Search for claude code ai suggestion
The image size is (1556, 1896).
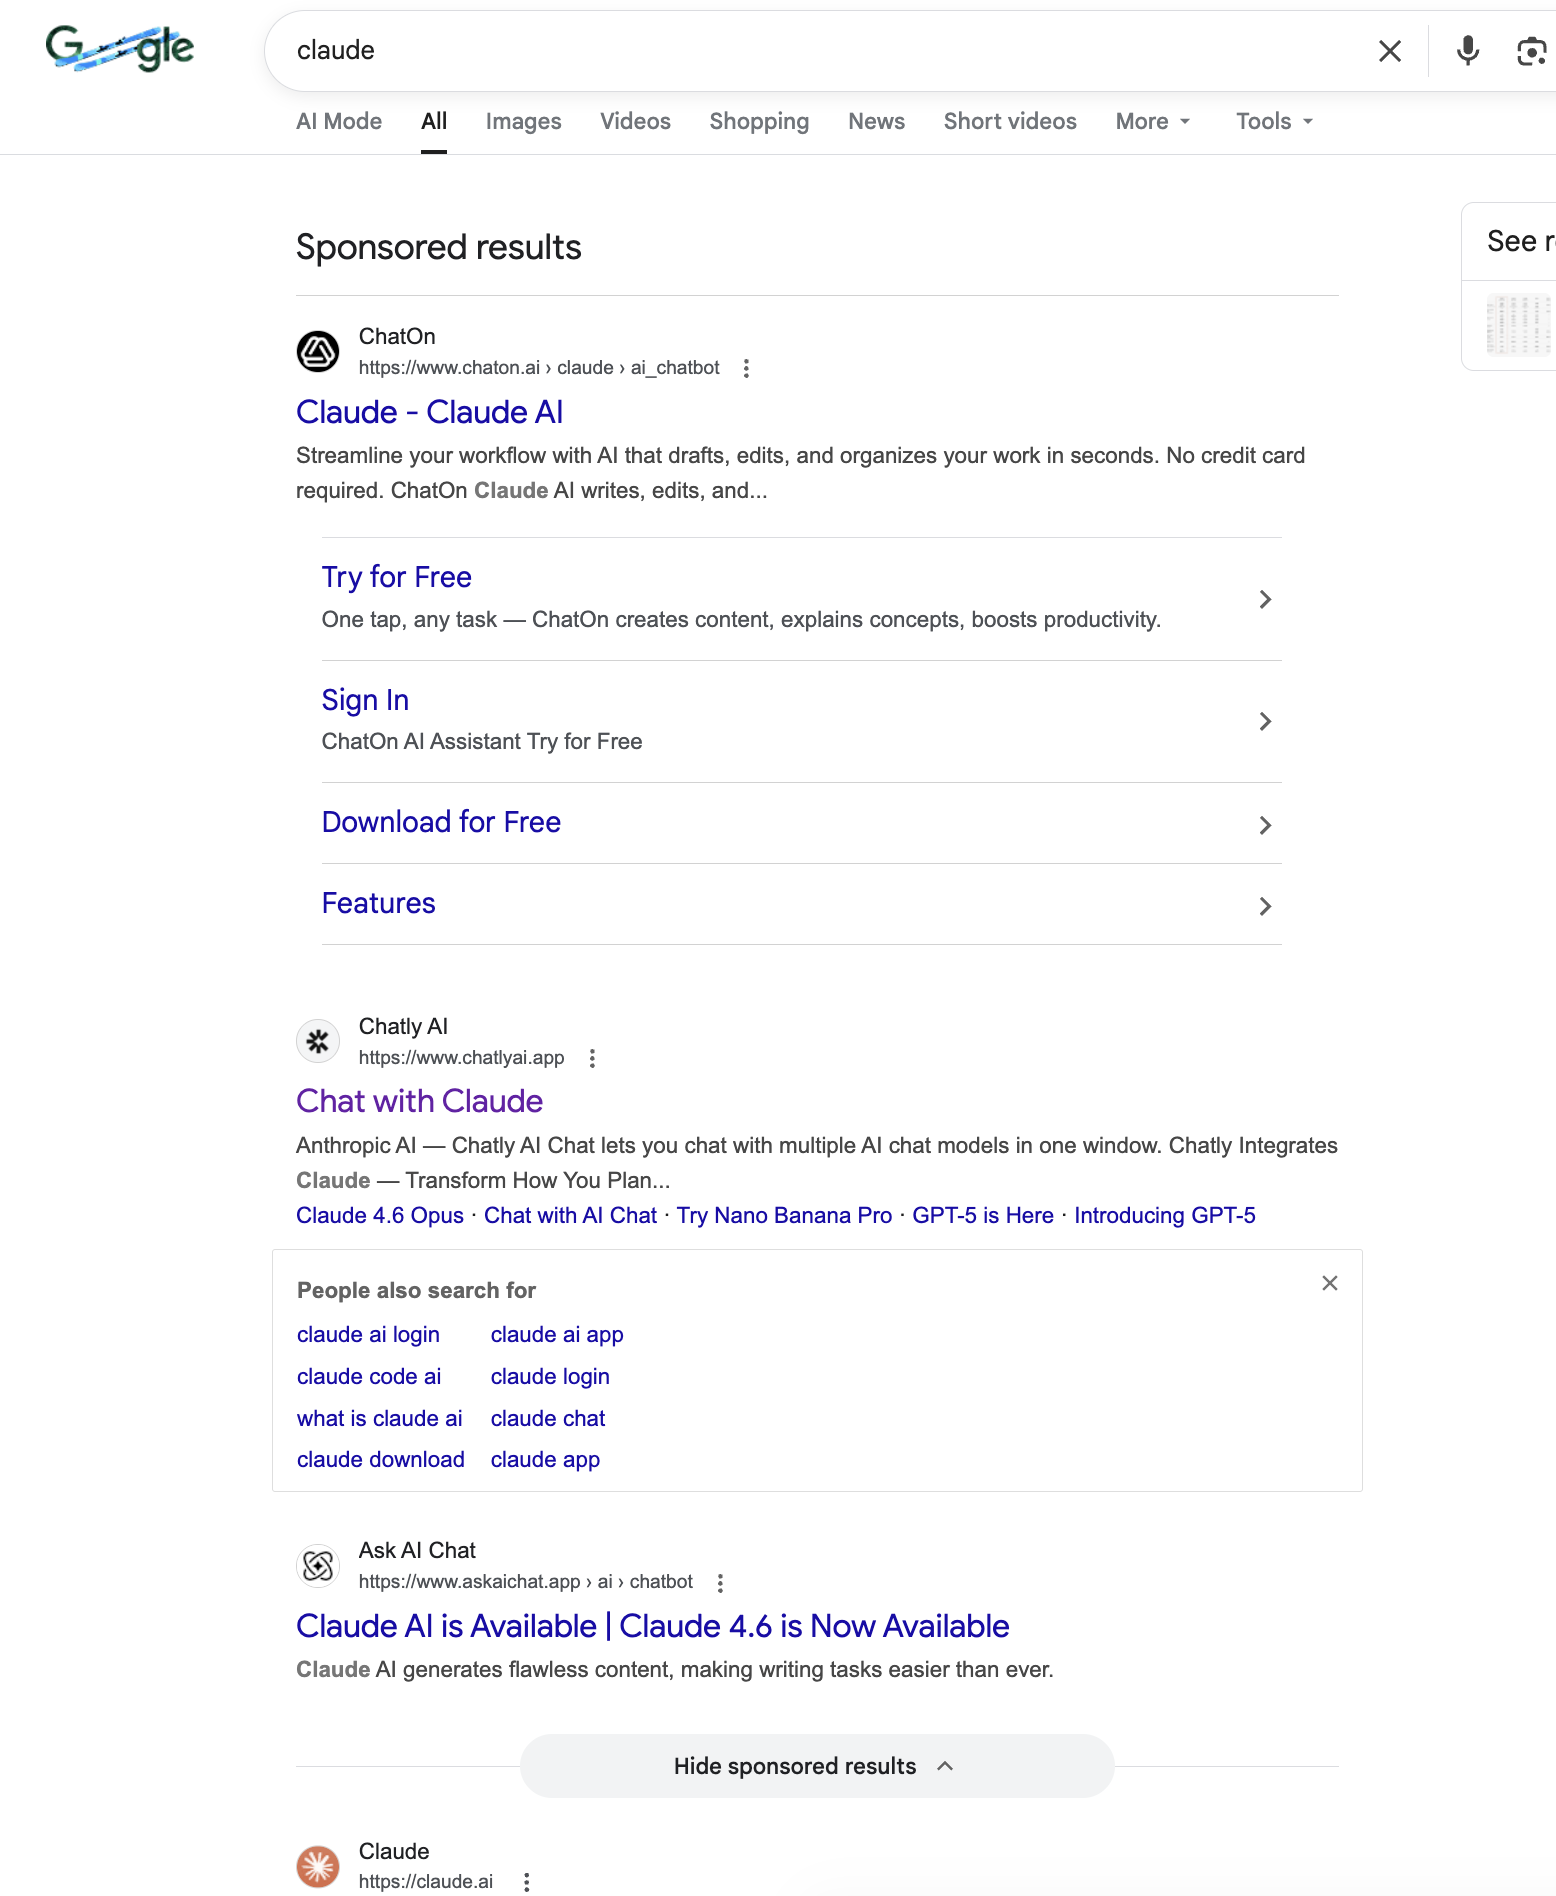coord(369,1376)
